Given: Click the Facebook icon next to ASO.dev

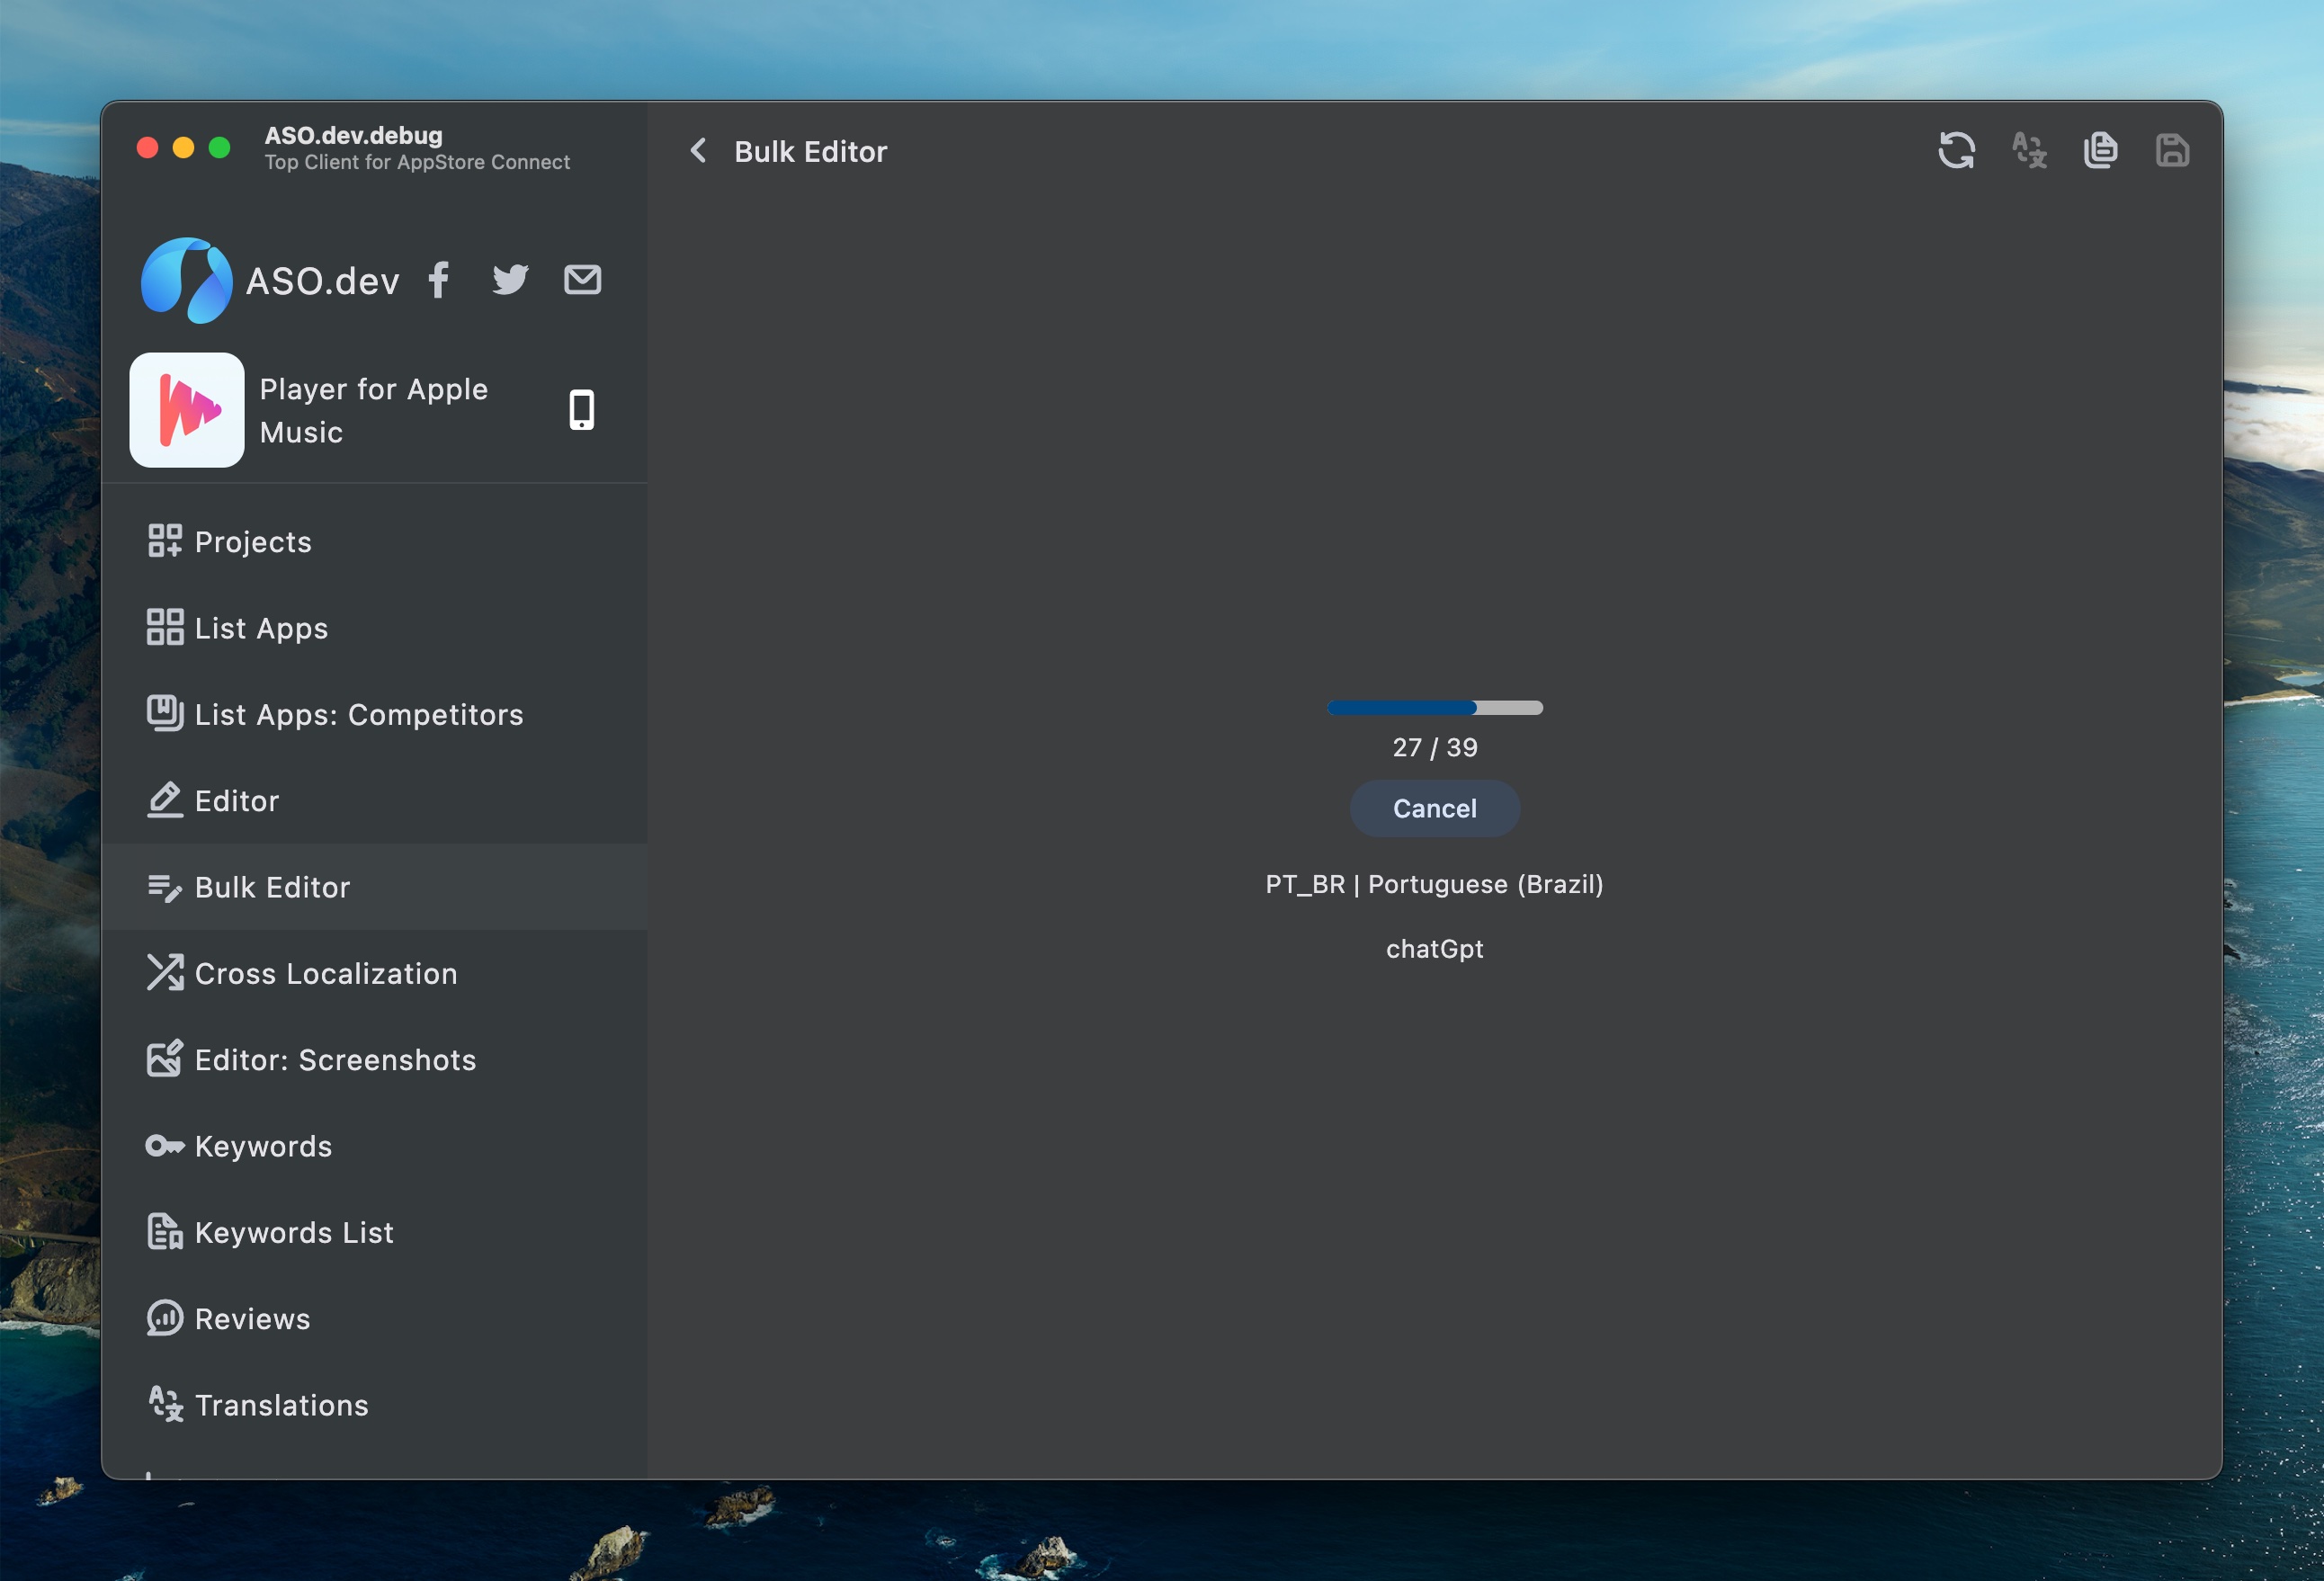Looking at the screenshot, I should click(x=438, y=280).
